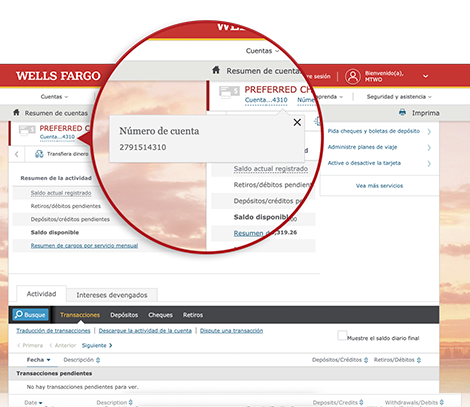Click the Saldo disponible label on the left

[x=55, y=232]
